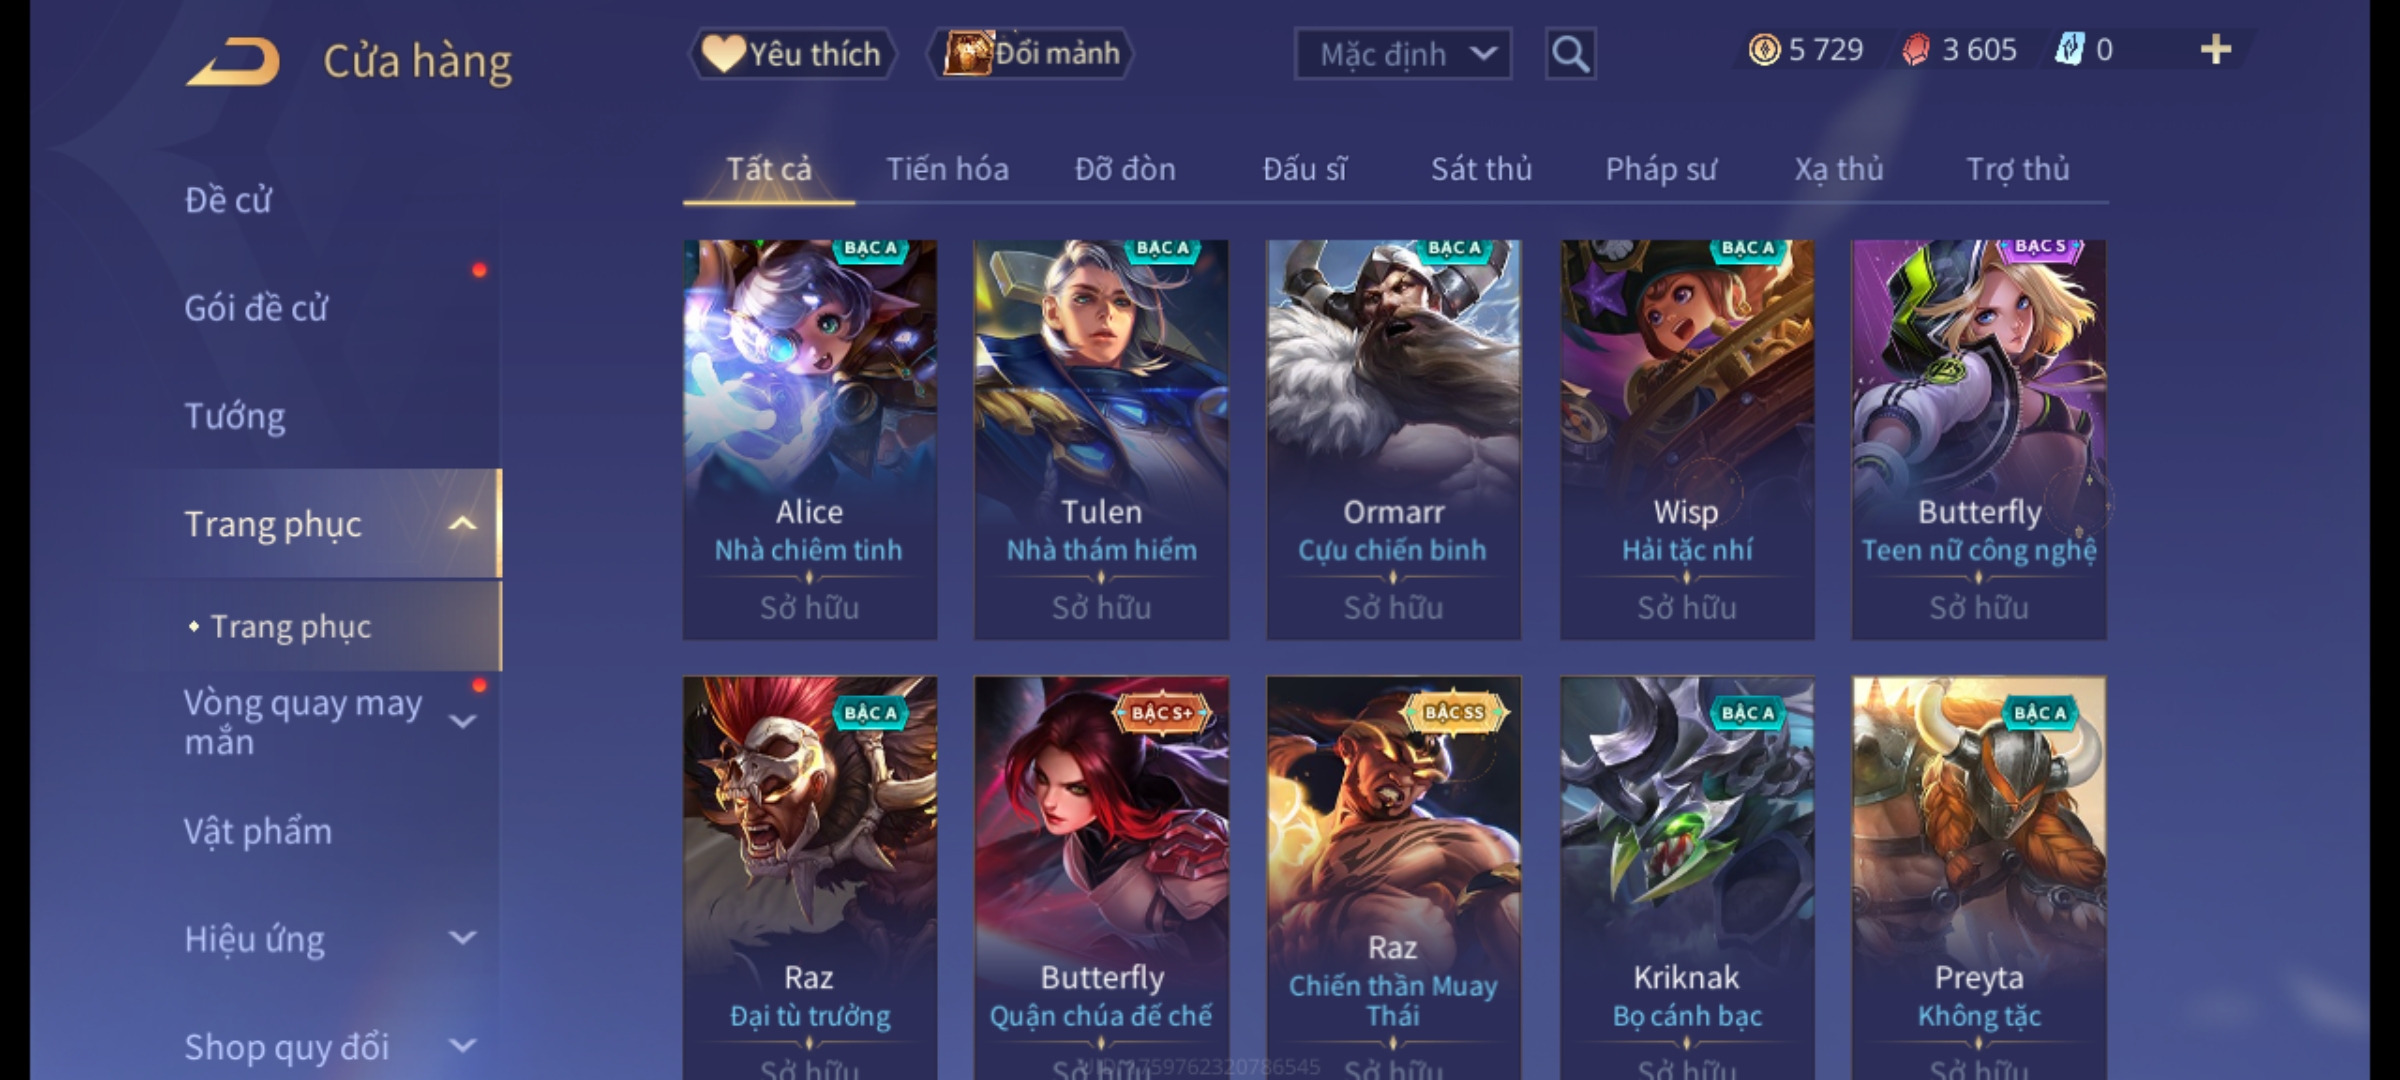The width and height of the screenshot is (2400, 1080).
Task: Select Alice Nhà chiêm tinh skin card
Action: click(x=810, y=439)
